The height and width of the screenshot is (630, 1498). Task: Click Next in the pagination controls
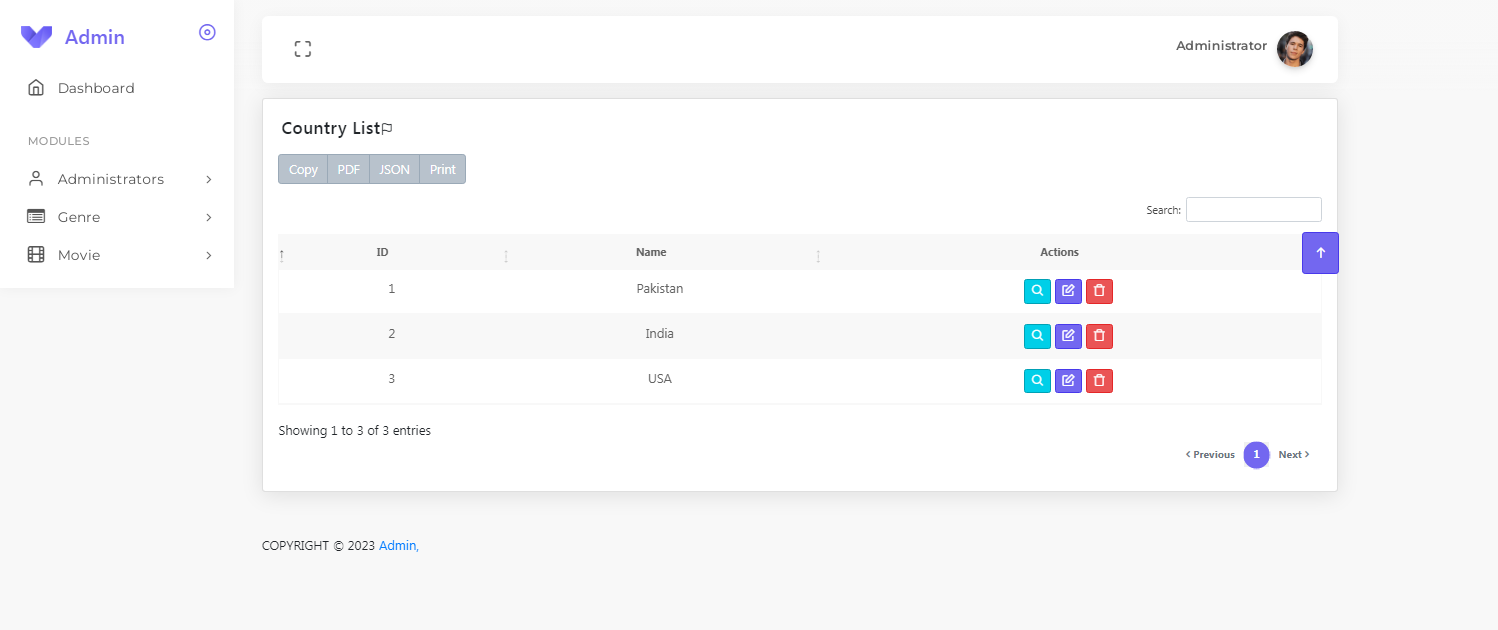point(1292,454)
